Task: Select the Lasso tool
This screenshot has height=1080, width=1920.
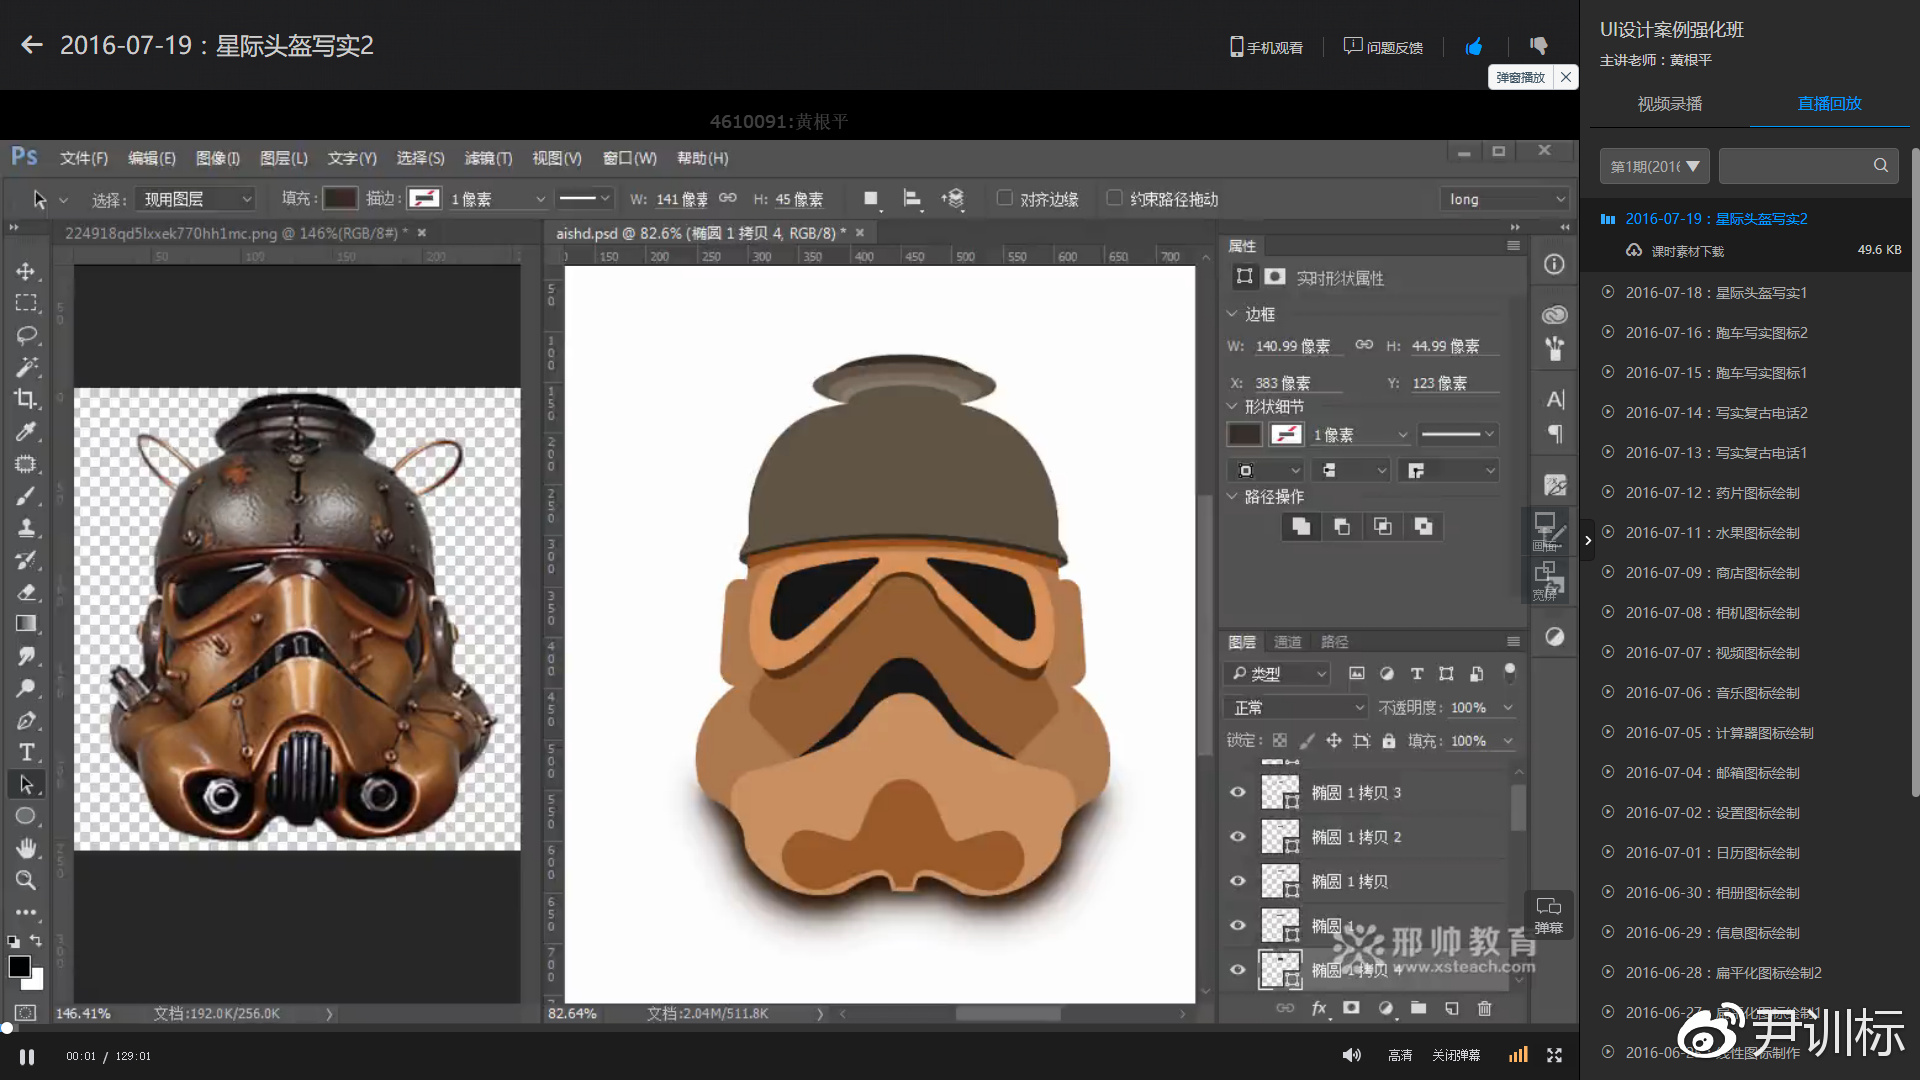Action: tap(26, 335)
